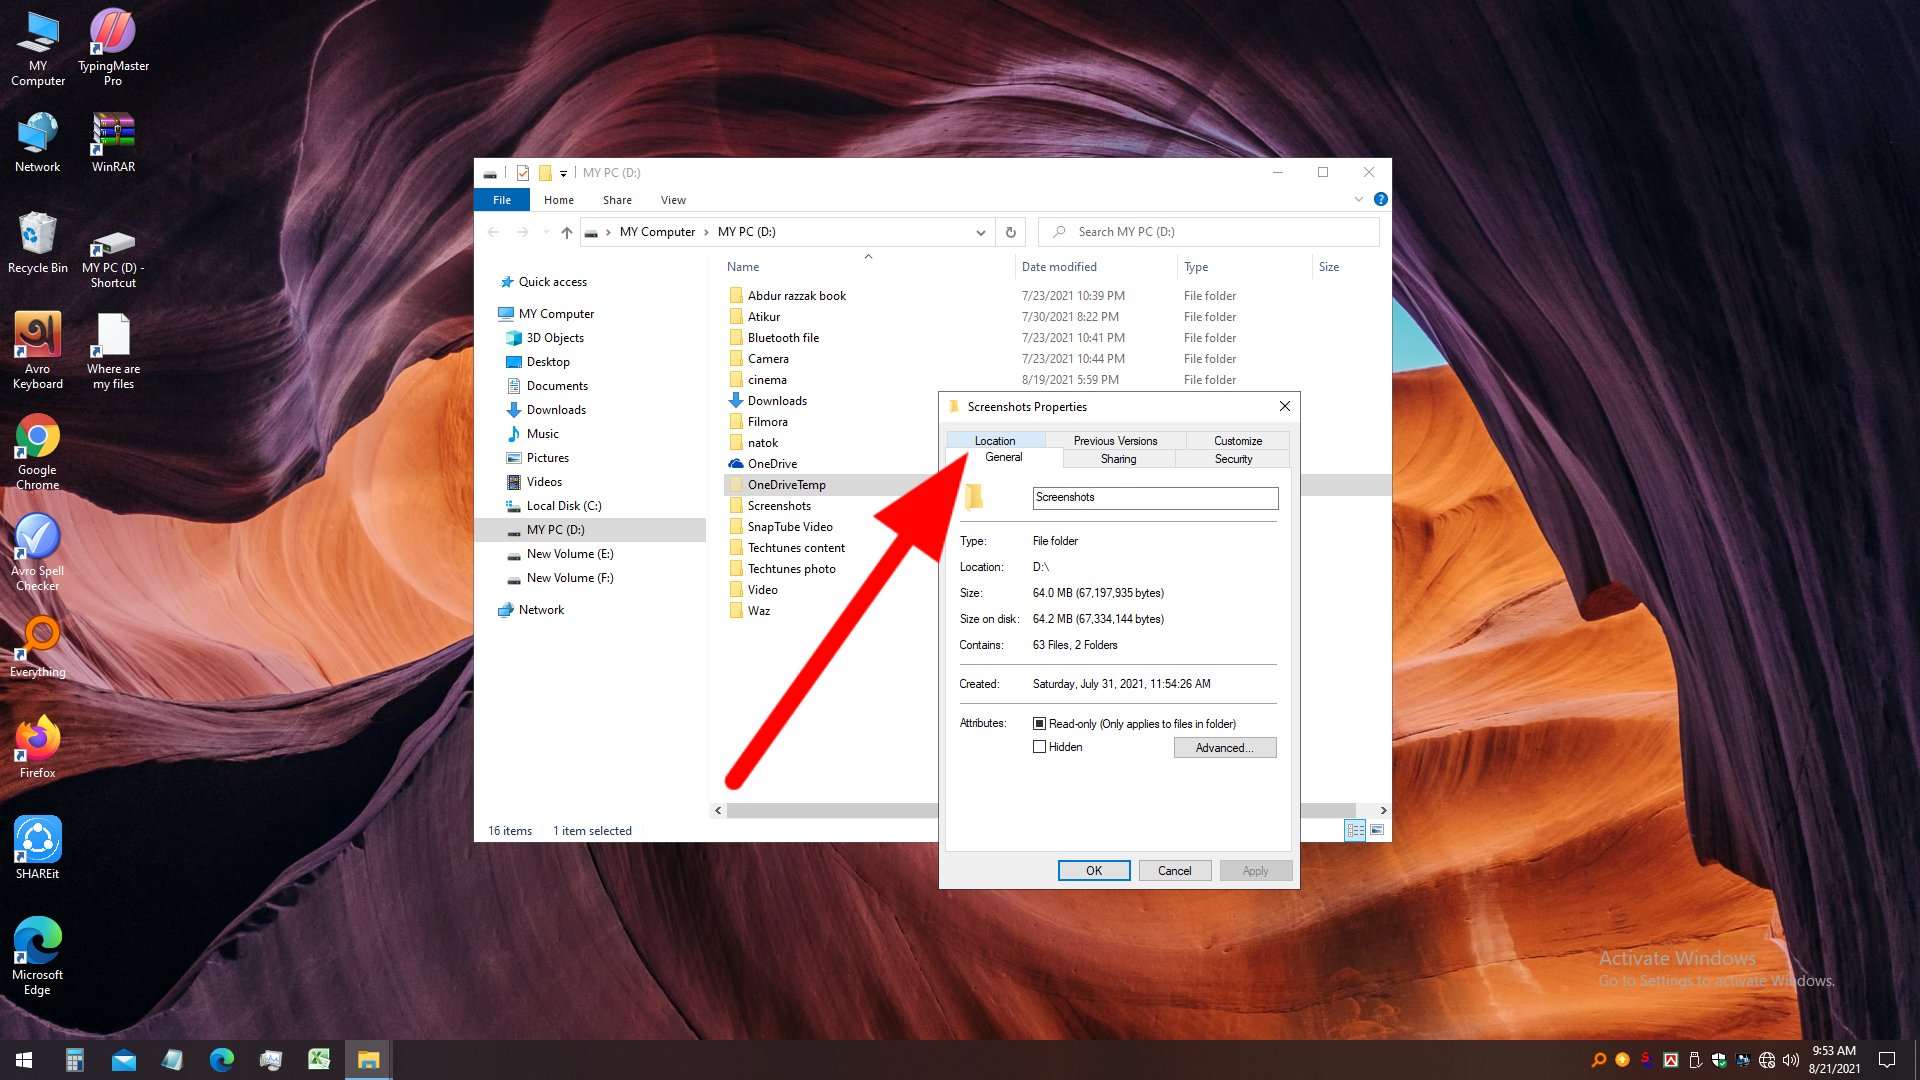Open SHAREit from the desktop
The width and height of the screenshot is (1920, 1080).
tap(37, 840)
